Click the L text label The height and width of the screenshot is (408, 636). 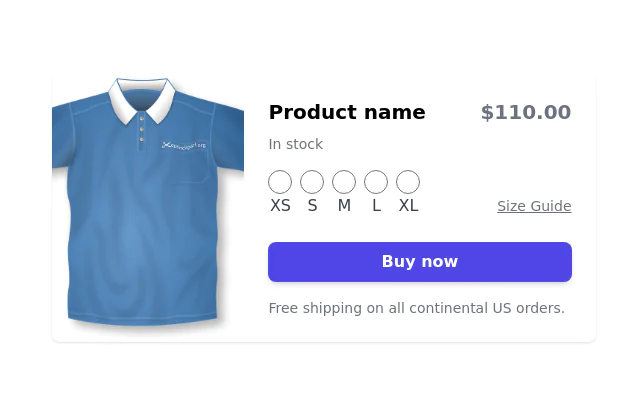pos(376,206)
